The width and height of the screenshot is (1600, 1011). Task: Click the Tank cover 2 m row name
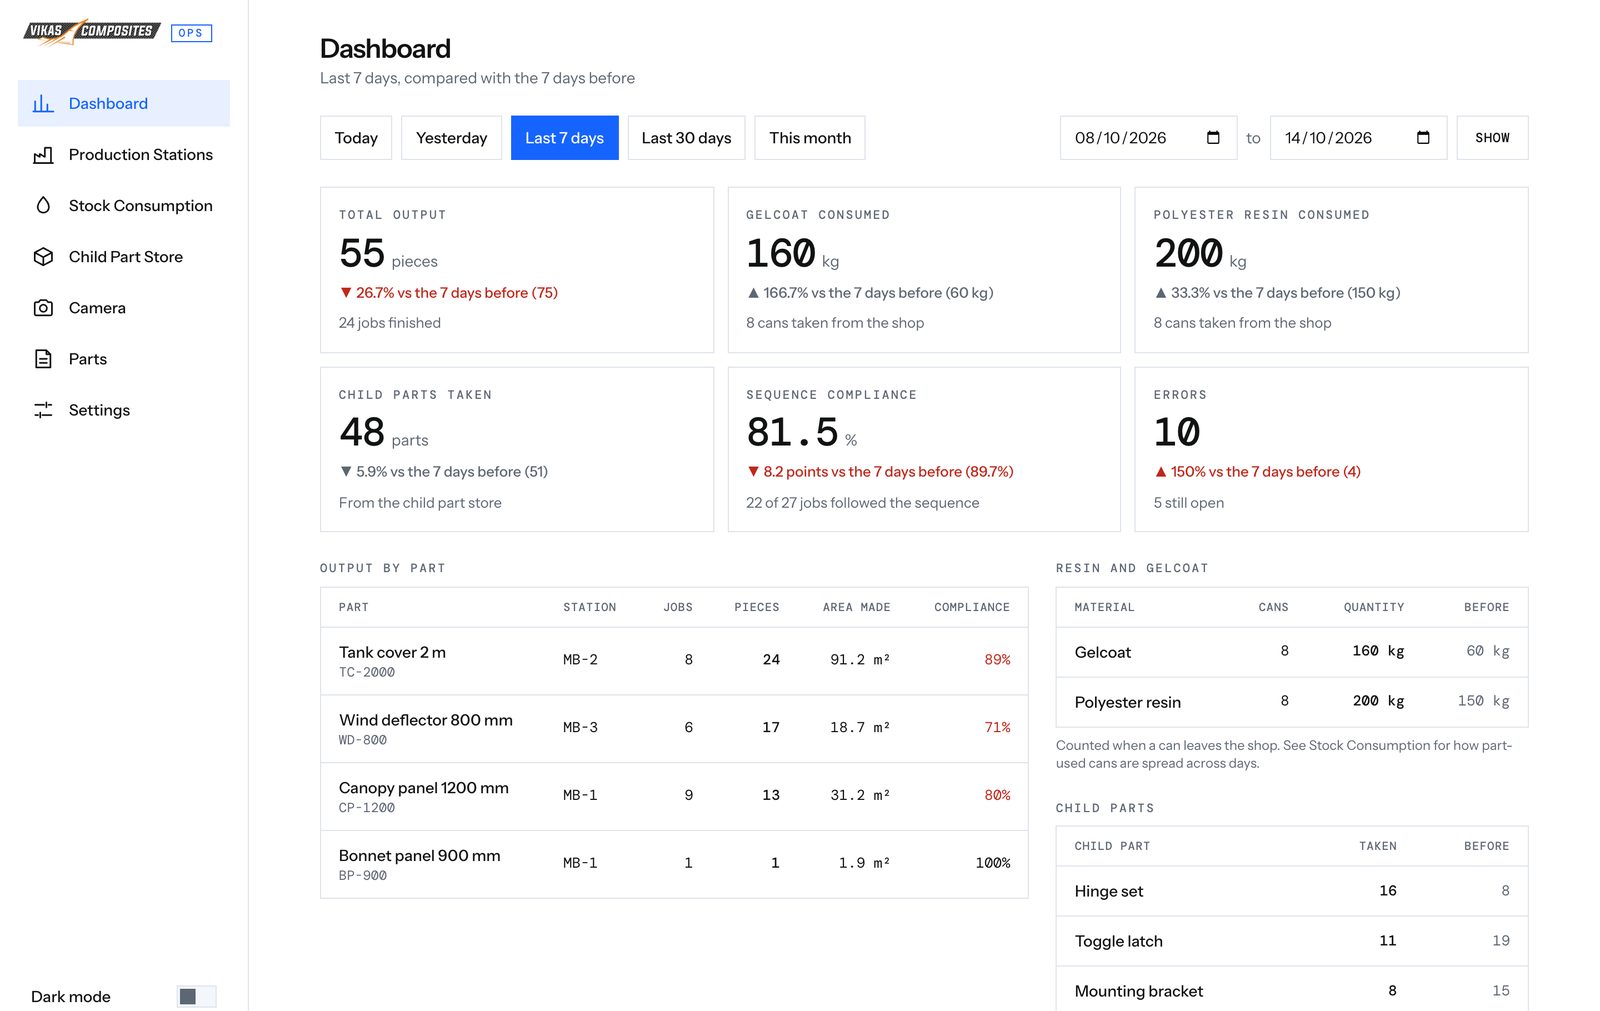click(392, 652)
